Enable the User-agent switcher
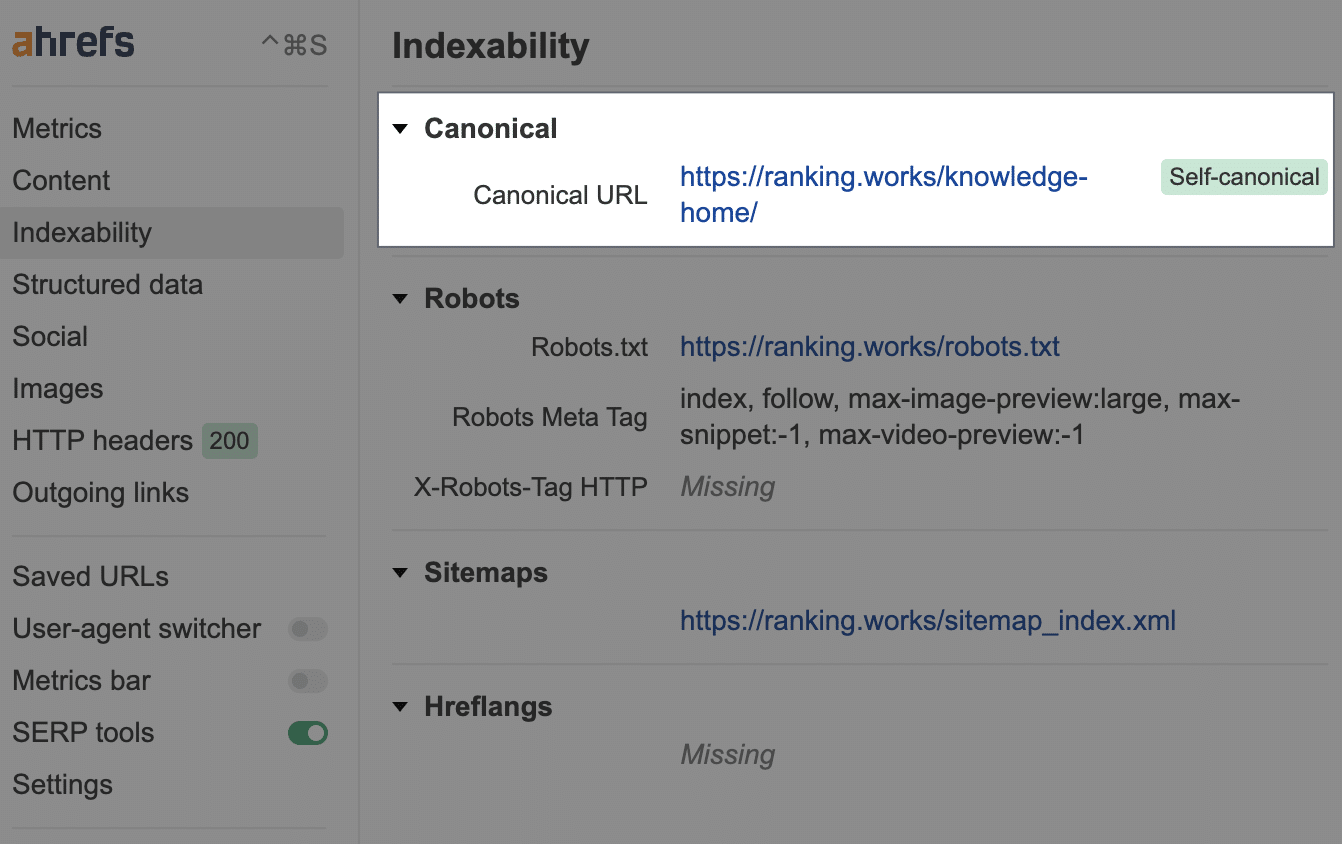 (307, 629)
